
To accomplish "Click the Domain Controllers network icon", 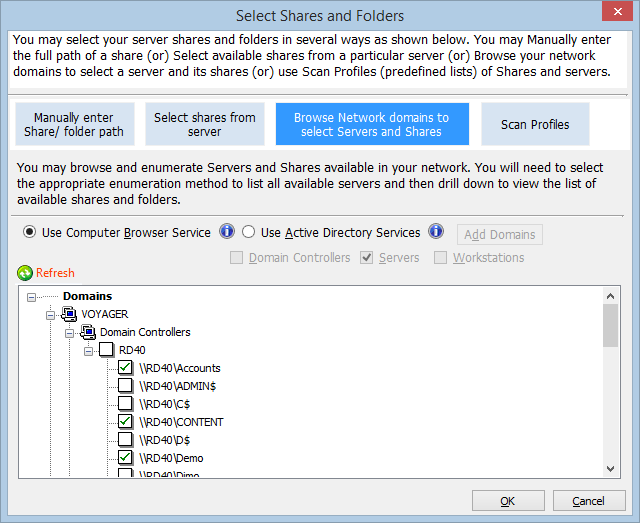I will (88, 332).
